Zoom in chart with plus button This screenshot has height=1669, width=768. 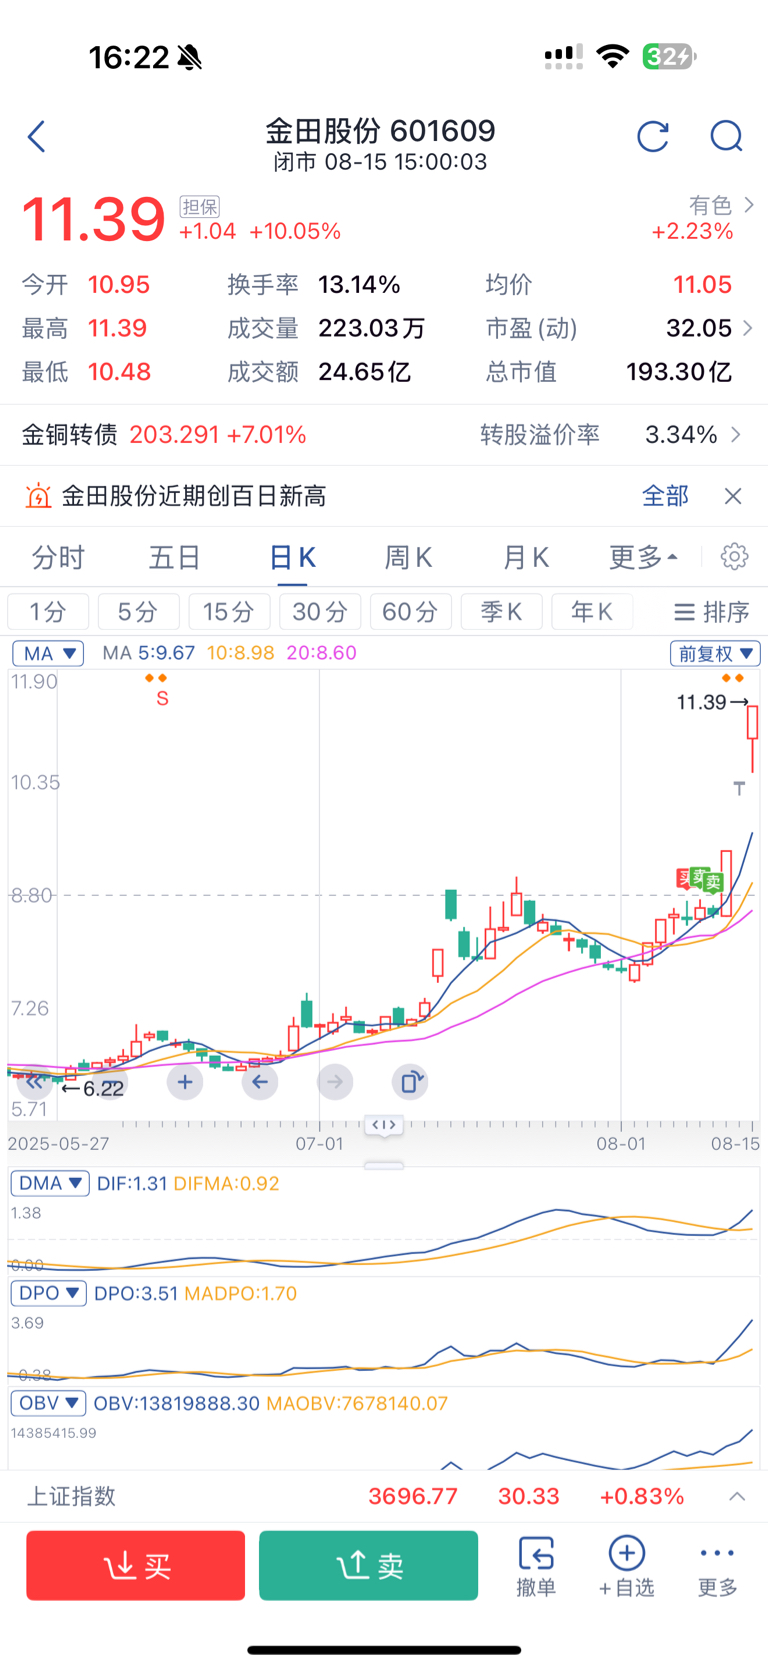[x=185, y=1082]
